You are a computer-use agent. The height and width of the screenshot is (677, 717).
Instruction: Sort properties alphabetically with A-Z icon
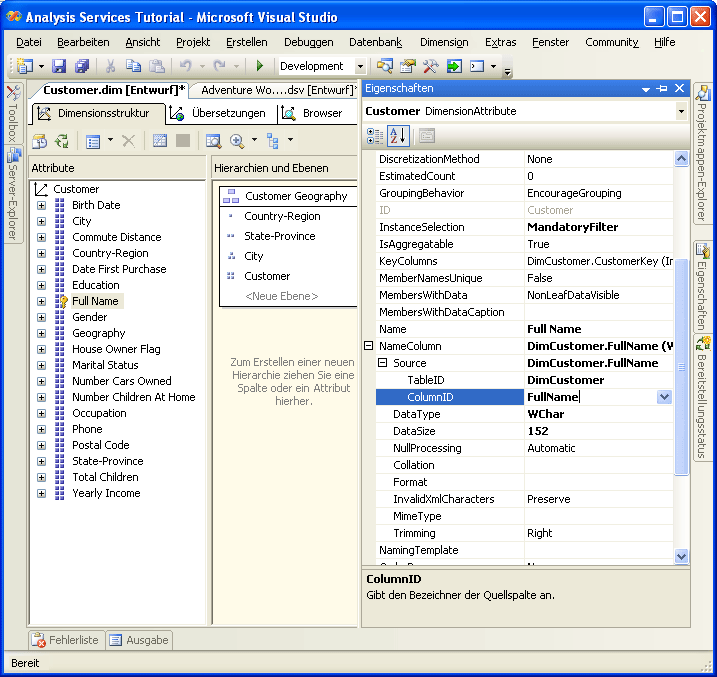click(x=398, y=136)
